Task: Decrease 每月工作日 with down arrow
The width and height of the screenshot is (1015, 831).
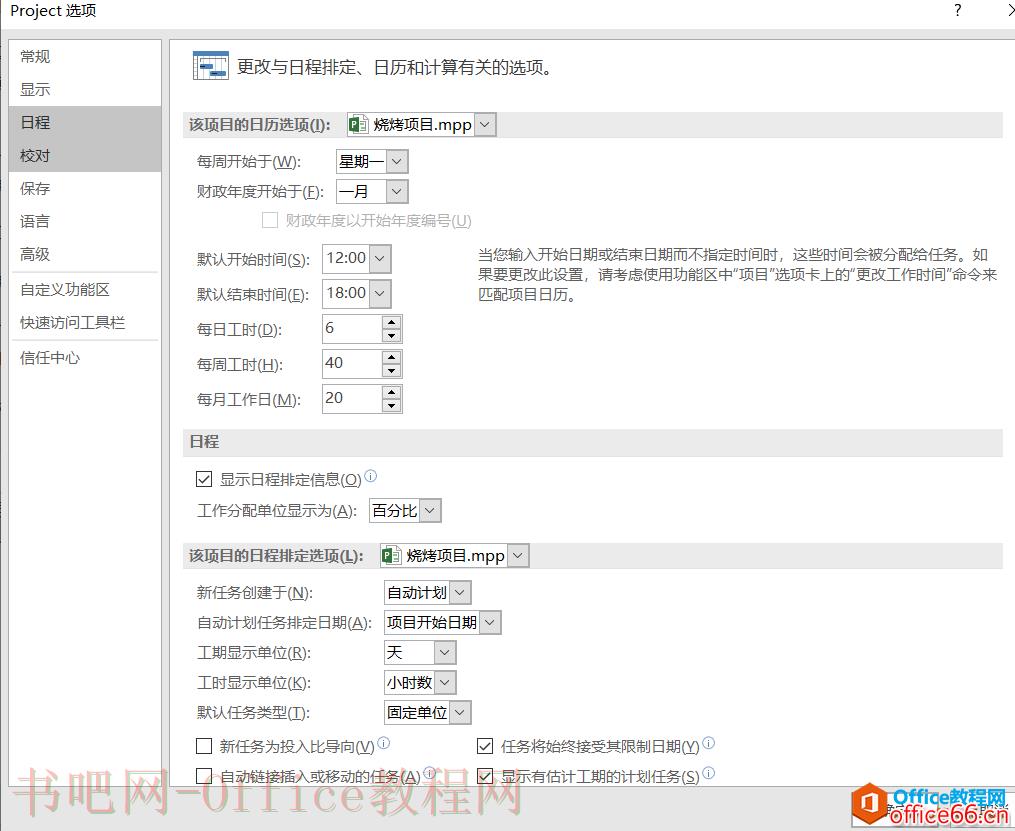Action: [391, 406]
